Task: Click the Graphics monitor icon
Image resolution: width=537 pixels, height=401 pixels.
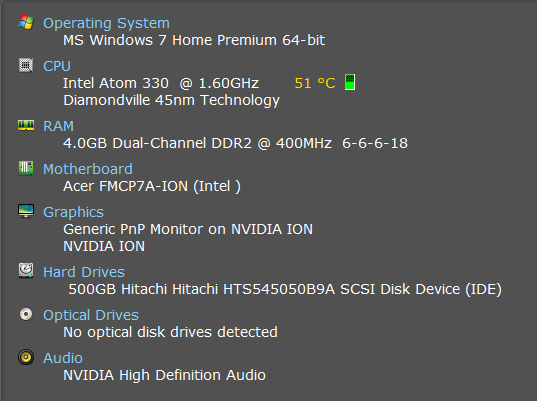Action: 26,211
